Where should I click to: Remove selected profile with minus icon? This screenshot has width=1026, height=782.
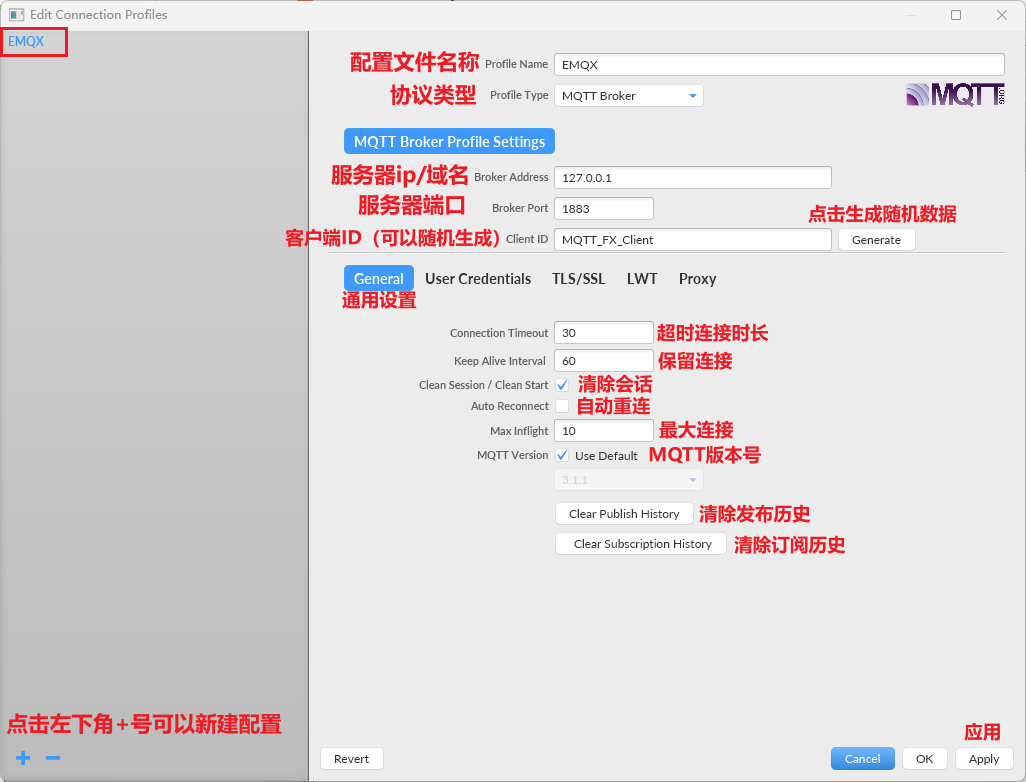pos(53,758)
